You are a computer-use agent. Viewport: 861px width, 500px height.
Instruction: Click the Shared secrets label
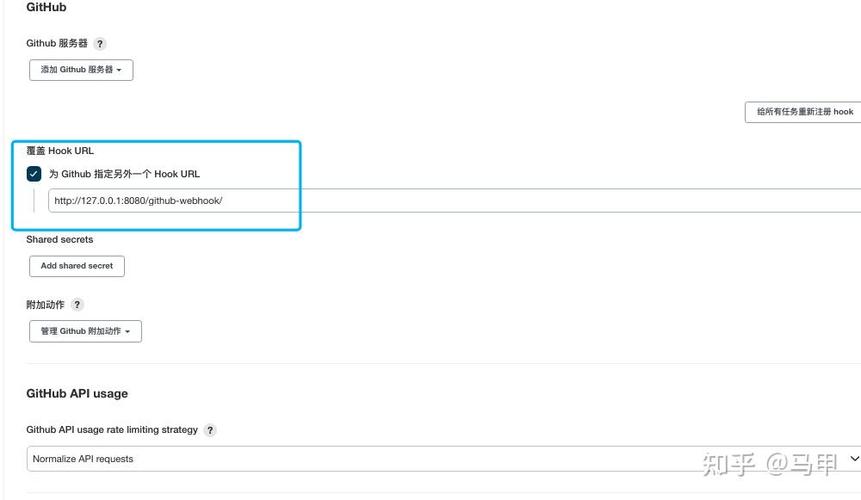[x=60, y=240]
